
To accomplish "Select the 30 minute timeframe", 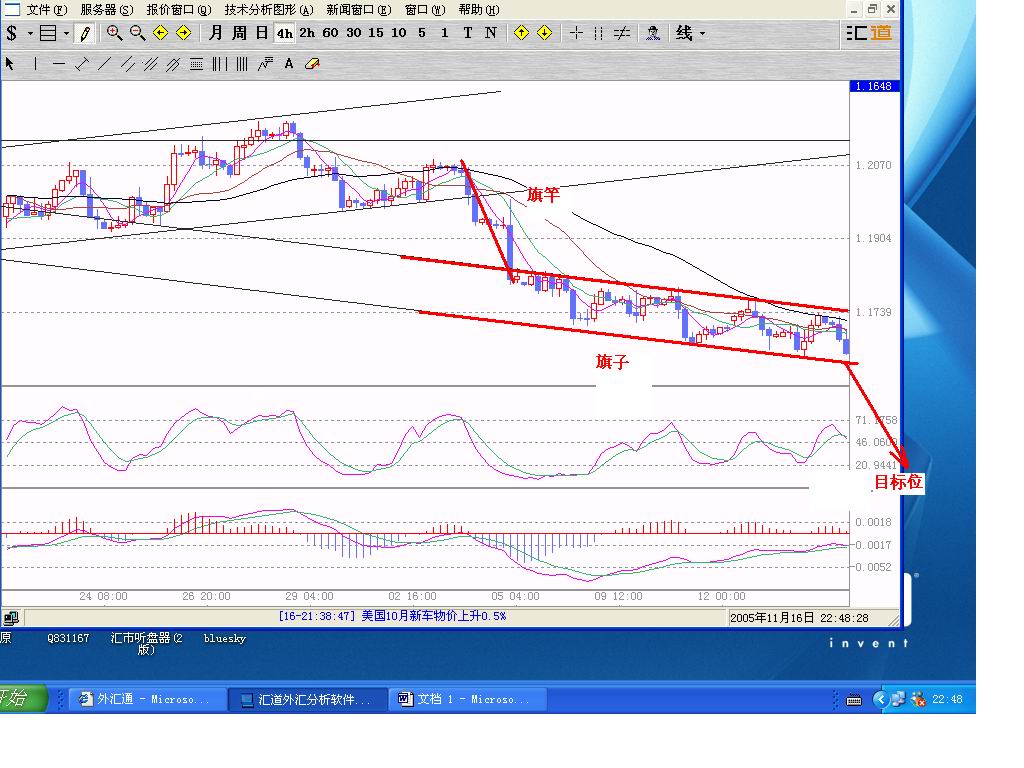I will [x=353, y=33].
